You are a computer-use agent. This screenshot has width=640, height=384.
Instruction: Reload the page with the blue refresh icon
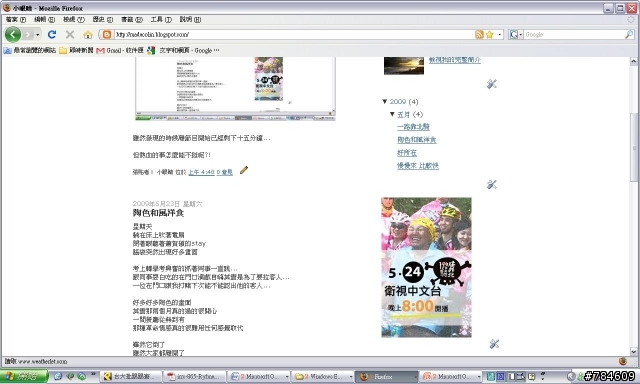click(x=52, y=35)
